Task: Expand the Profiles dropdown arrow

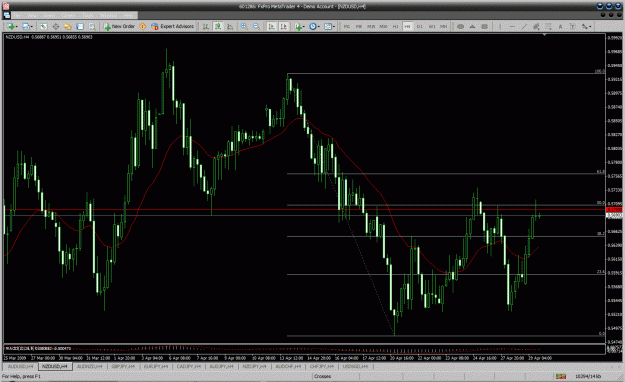Action: [32, 27]
